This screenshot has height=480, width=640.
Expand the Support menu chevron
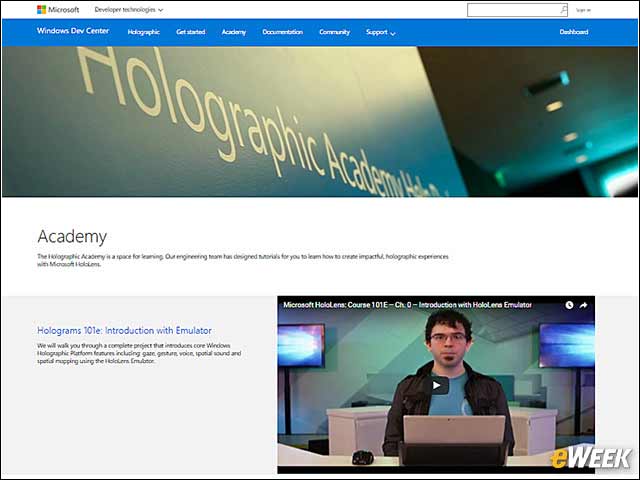(393, 33)
